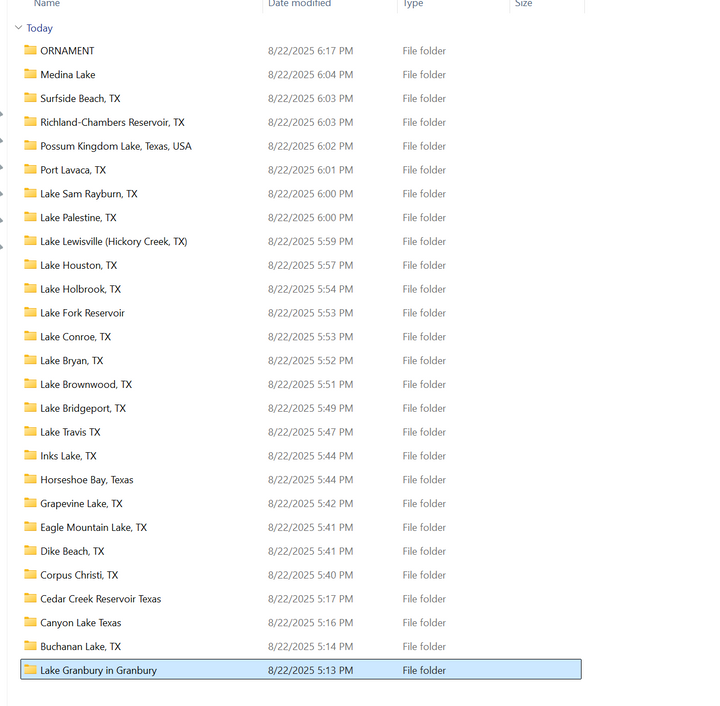Click the Lake Bryan, TX folder icon
This screenshot has height=706, width=720.
(30, 360)
